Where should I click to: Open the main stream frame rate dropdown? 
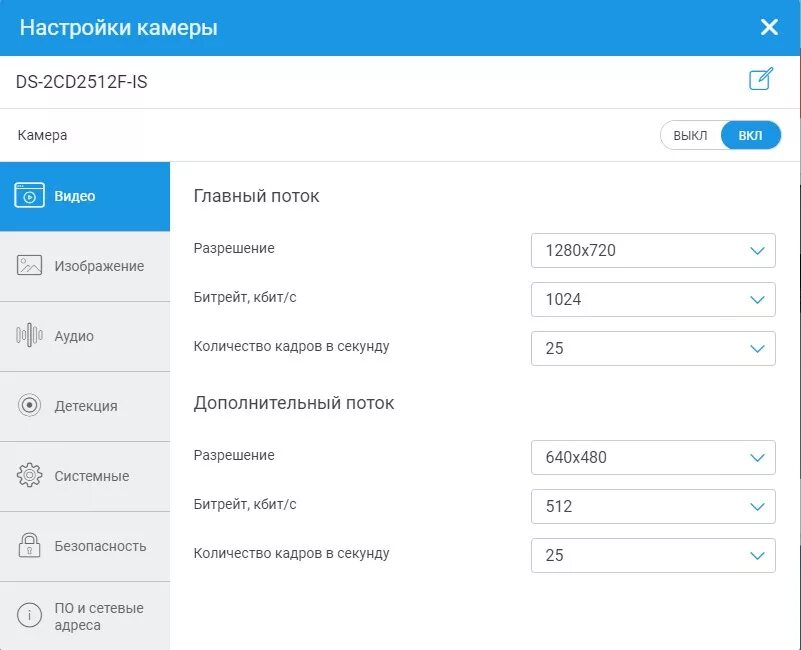pos(653,348)
